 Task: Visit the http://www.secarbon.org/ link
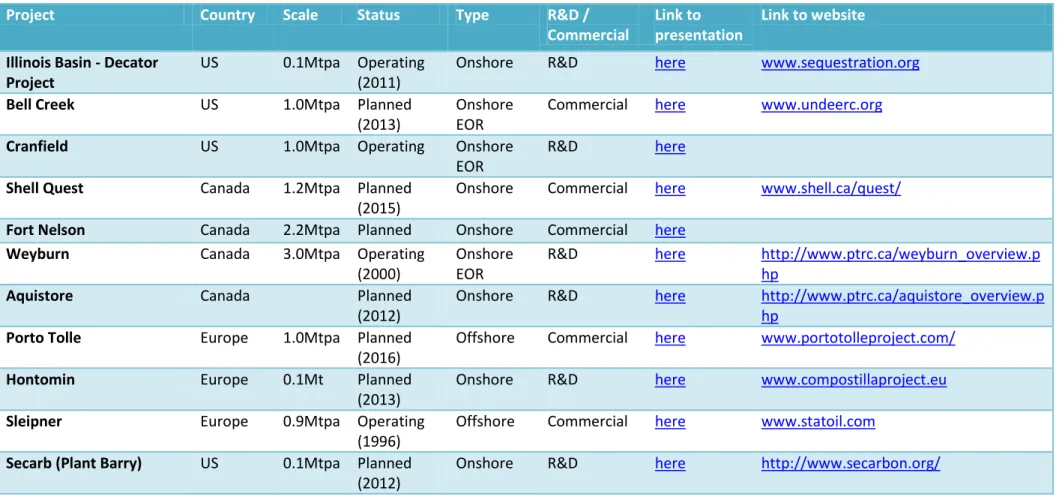[x=851, y=463]
